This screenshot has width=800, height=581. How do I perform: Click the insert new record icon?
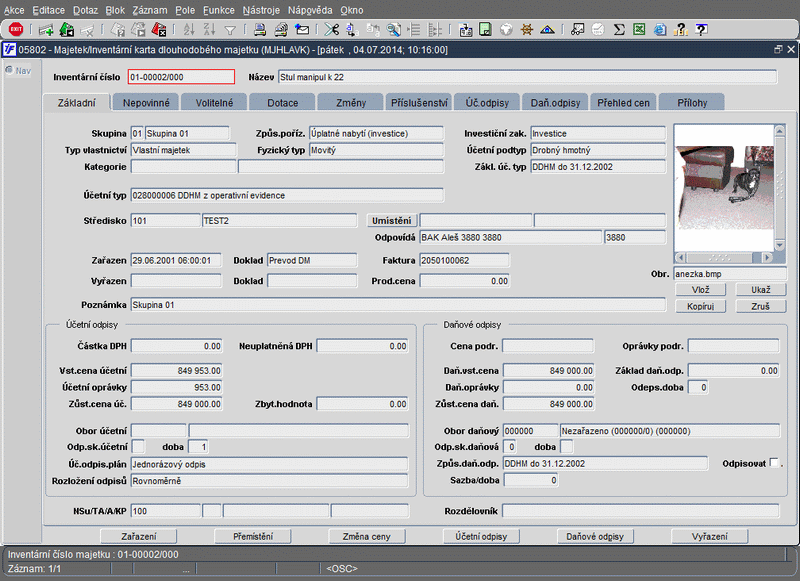click(46, 29)
